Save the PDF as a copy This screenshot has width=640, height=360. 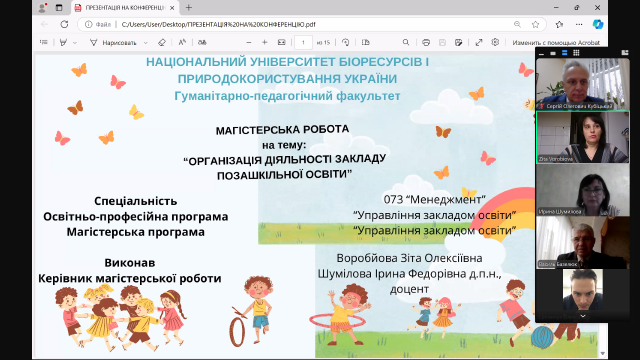458,42
